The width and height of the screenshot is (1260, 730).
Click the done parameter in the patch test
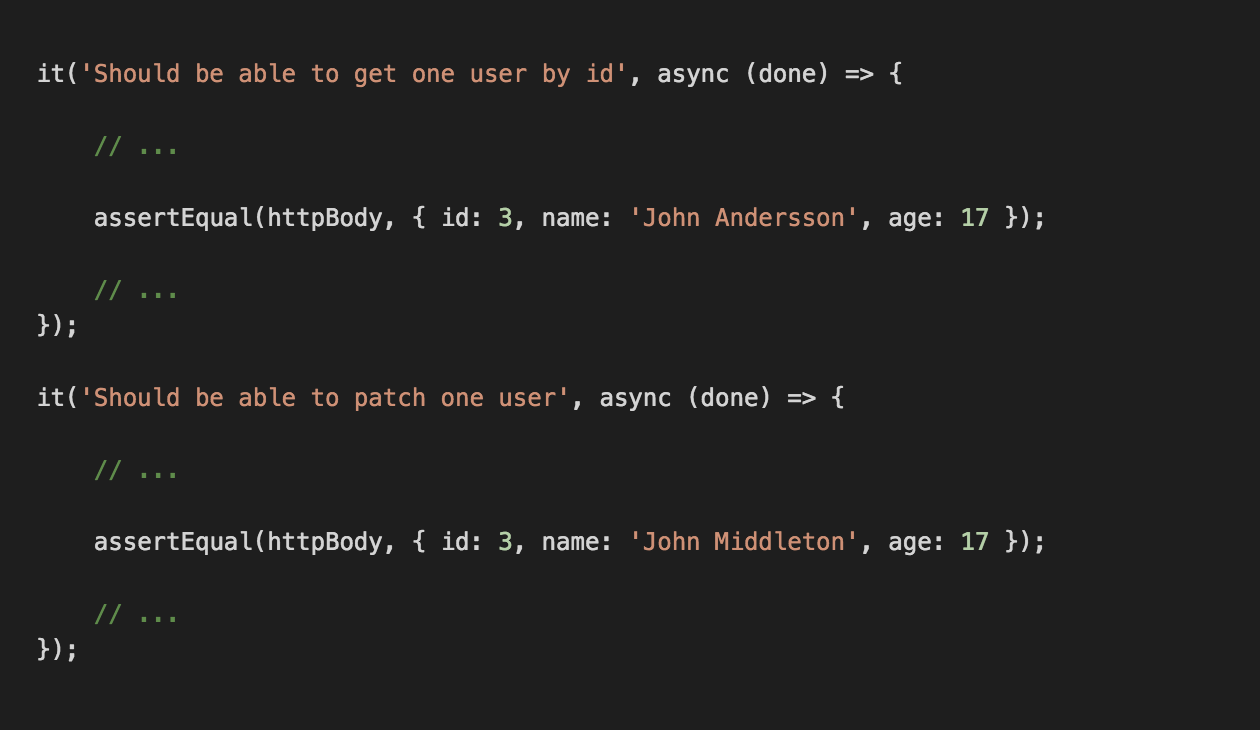(x=729, y=398)
